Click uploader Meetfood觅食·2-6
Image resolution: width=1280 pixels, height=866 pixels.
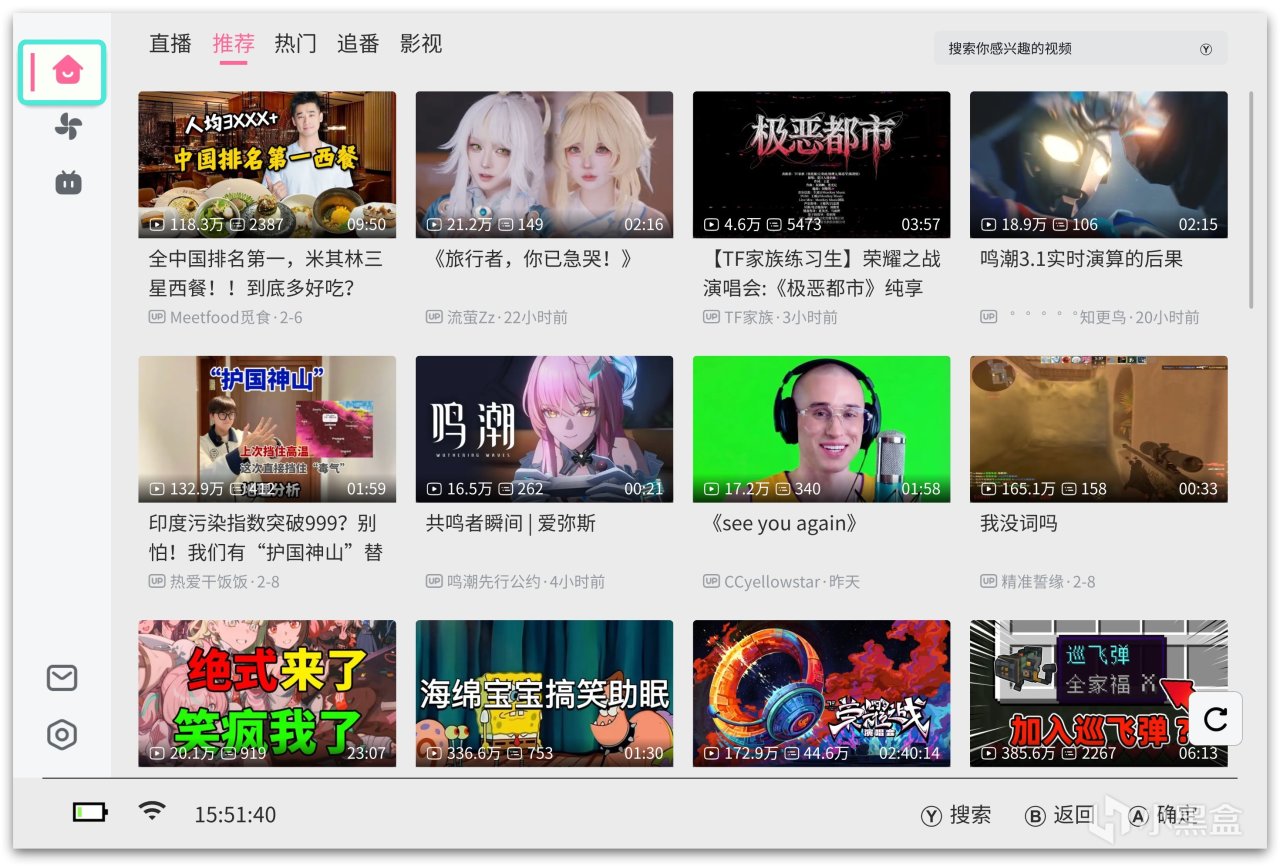click(236, 317)
